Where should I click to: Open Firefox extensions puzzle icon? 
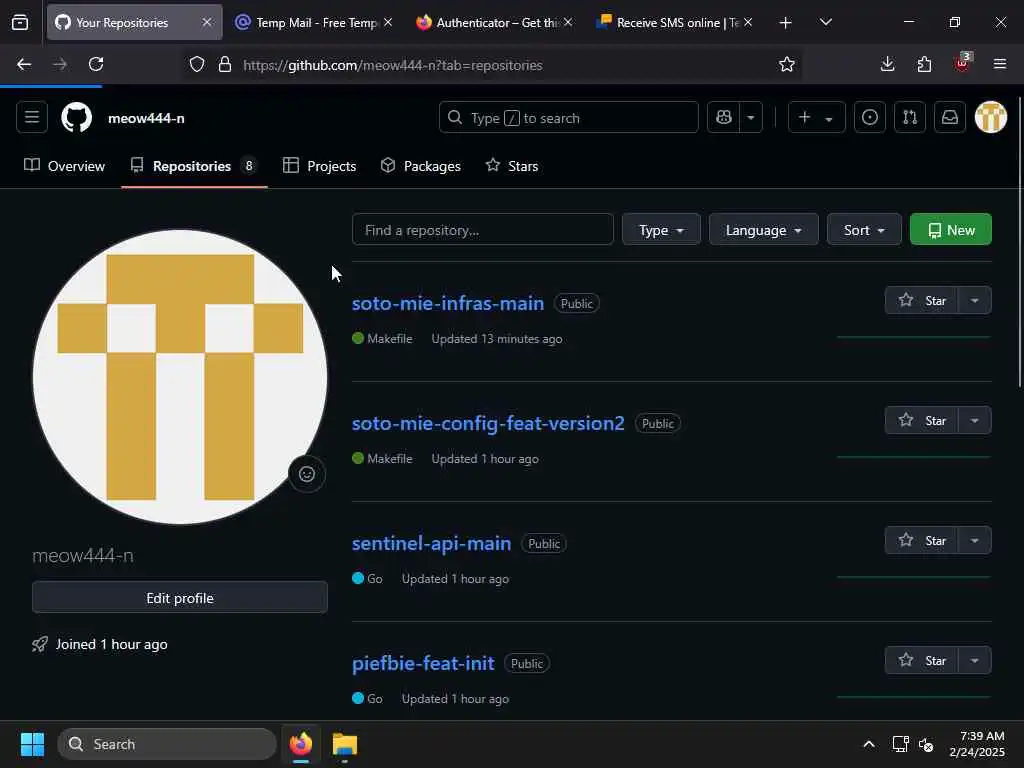pos(924,64)
